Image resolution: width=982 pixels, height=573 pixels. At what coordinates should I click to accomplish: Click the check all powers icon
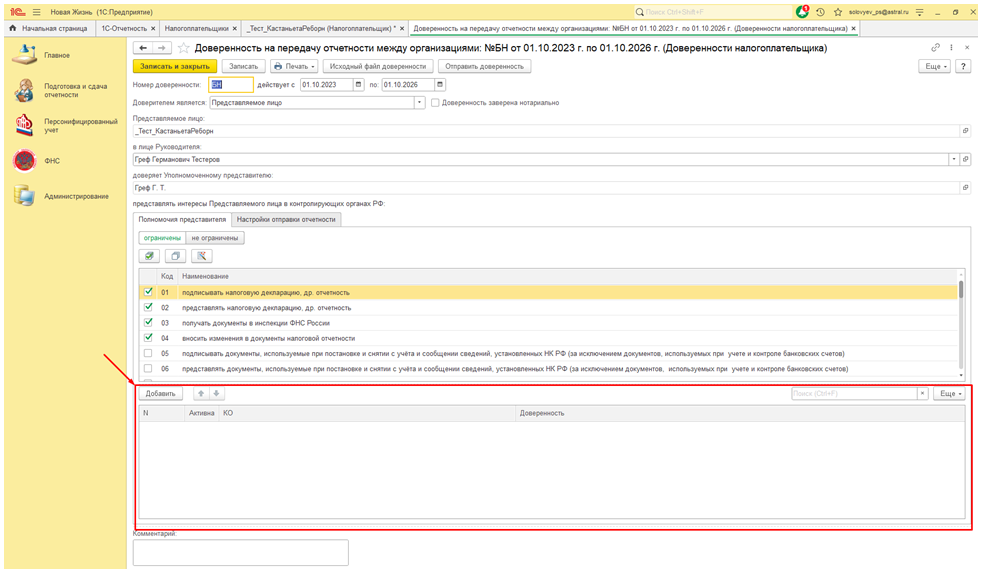[149, 256]
